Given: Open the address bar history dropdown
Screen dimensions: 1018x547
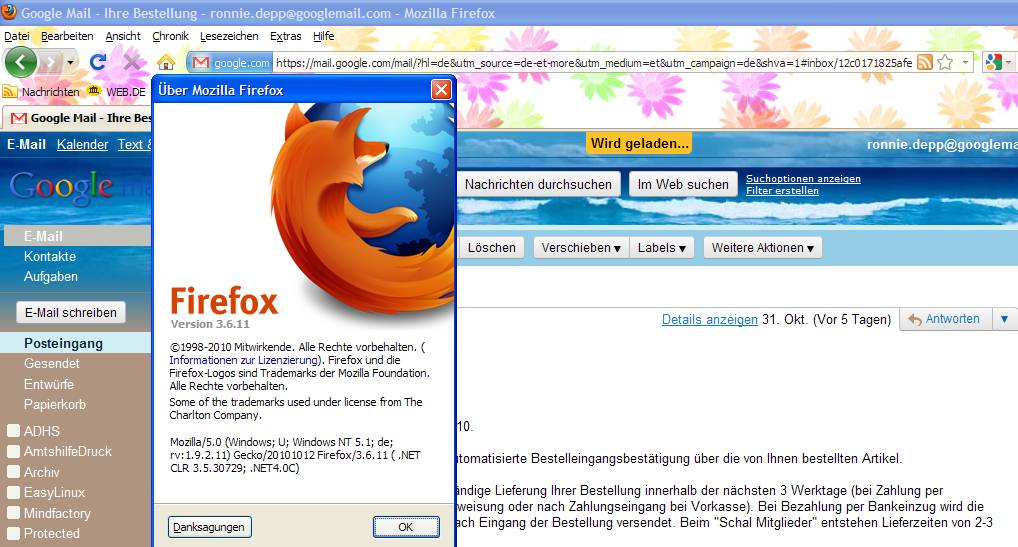Looking at the screenshot, I should [x=965, y=62].
